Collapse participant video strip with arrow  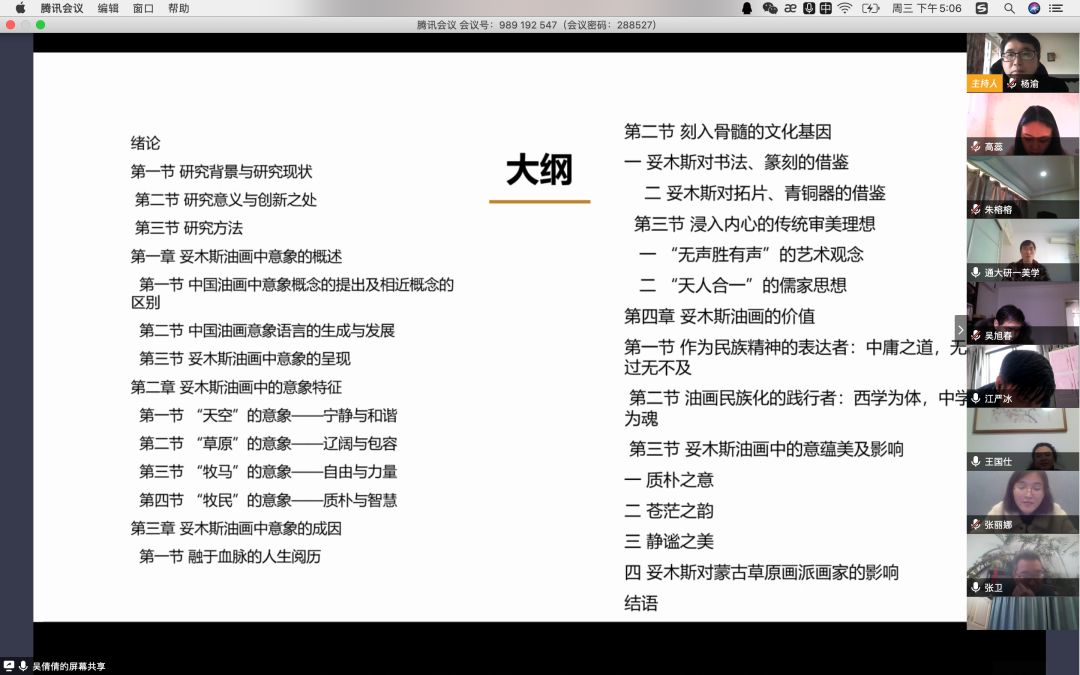[x=960, y=328]
